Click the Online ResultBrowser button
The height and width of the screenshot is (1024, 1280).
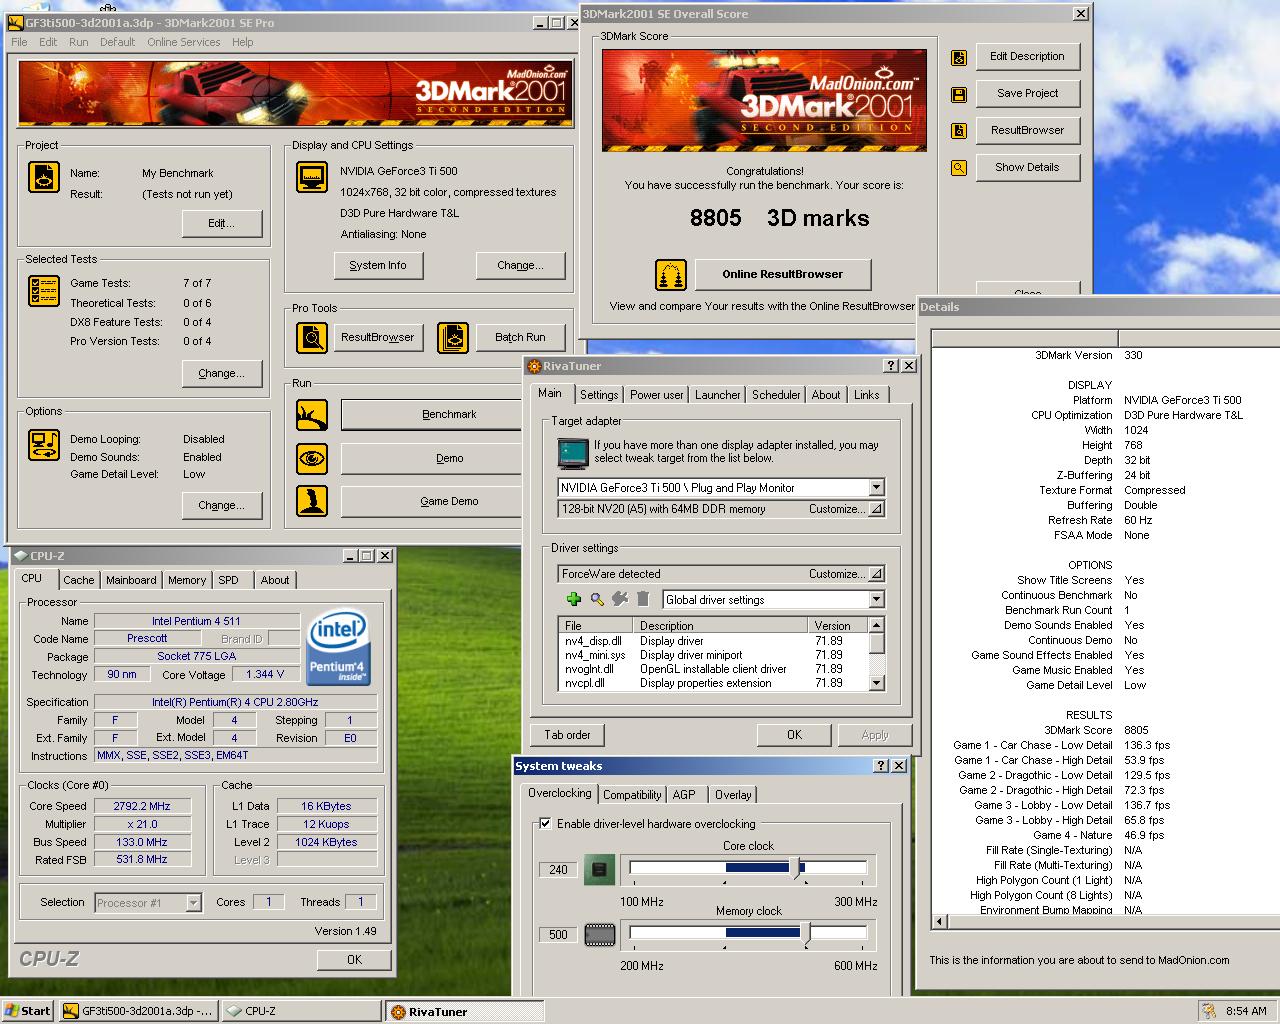782,274
